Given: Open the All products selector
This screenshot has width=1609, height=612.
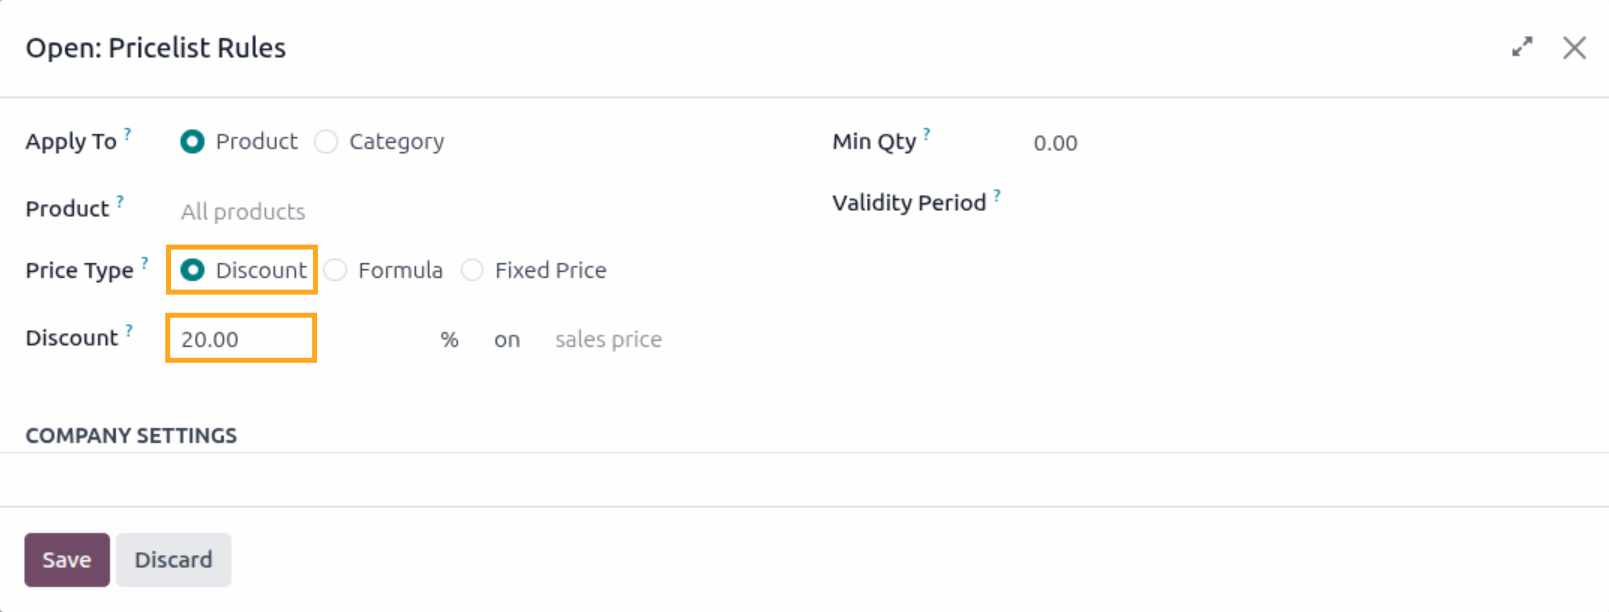Looking at the screenshot, I should pyautogui.click(x=242, y=211).
